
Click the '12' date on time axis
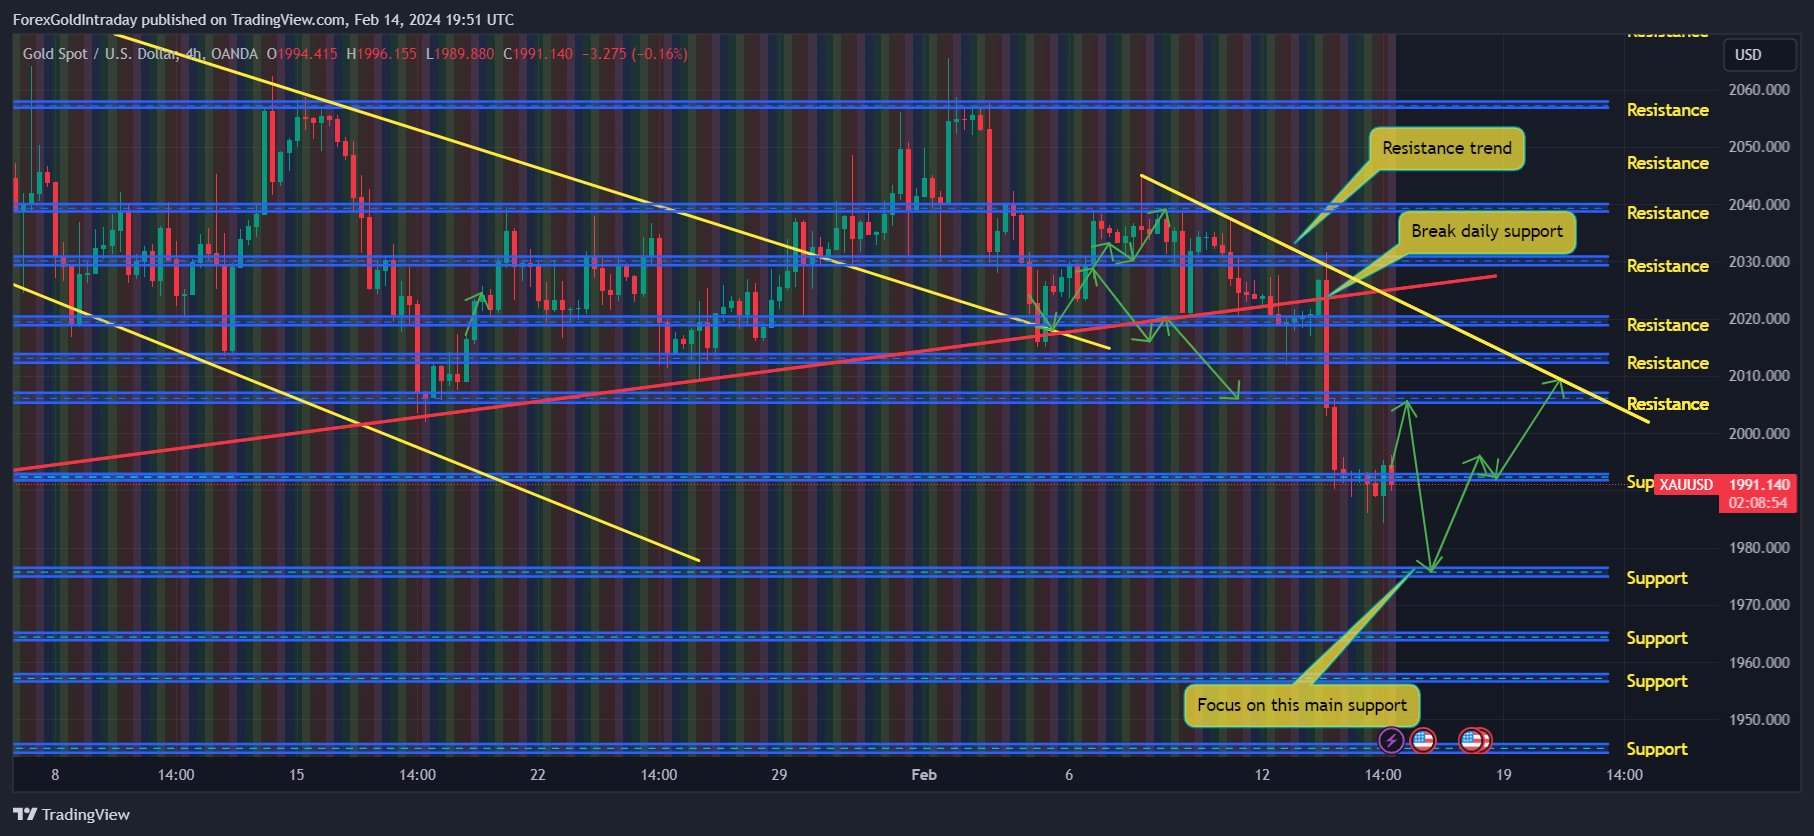1262,775
